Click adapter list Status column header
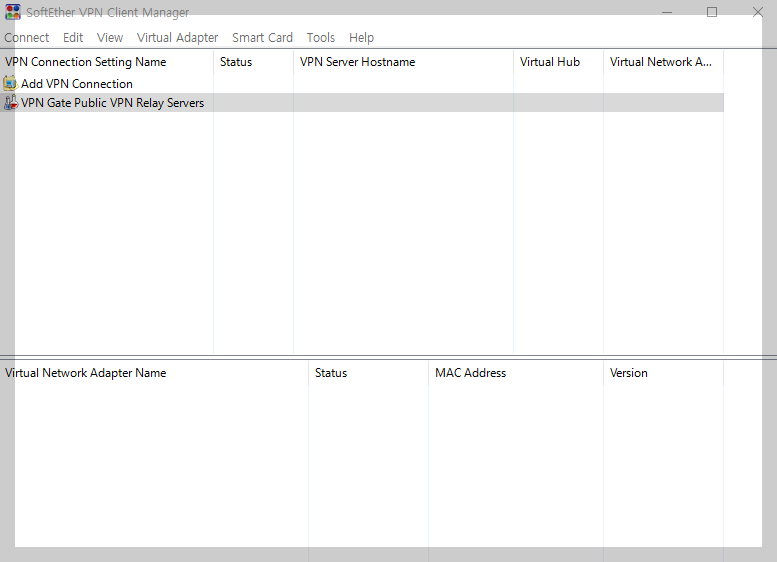This screenshot has width=777, height=562. (x=368, y=373)
